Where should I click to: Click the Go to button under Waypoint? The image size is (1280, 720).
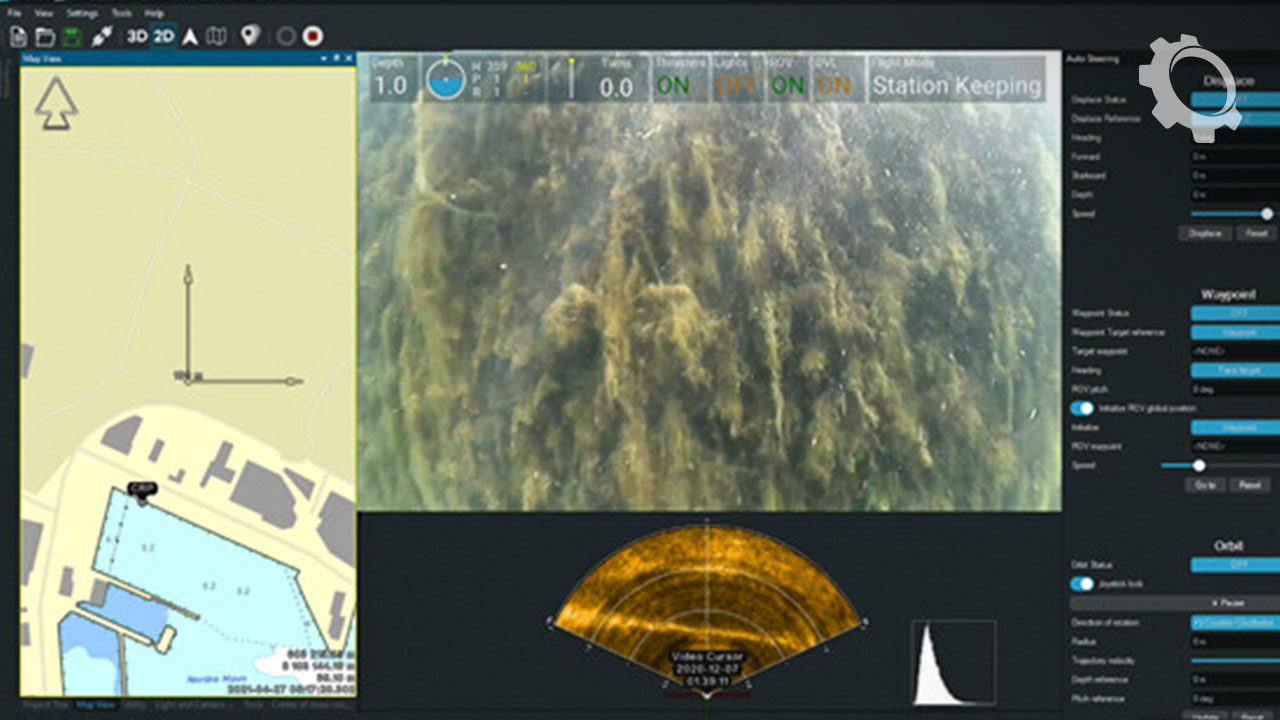coord(1205,485)
